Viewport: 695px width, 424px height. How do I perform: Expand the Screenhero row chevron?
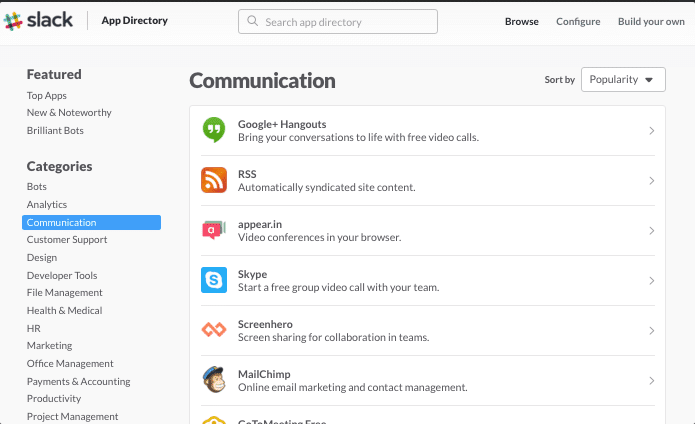tap(652, 331)
